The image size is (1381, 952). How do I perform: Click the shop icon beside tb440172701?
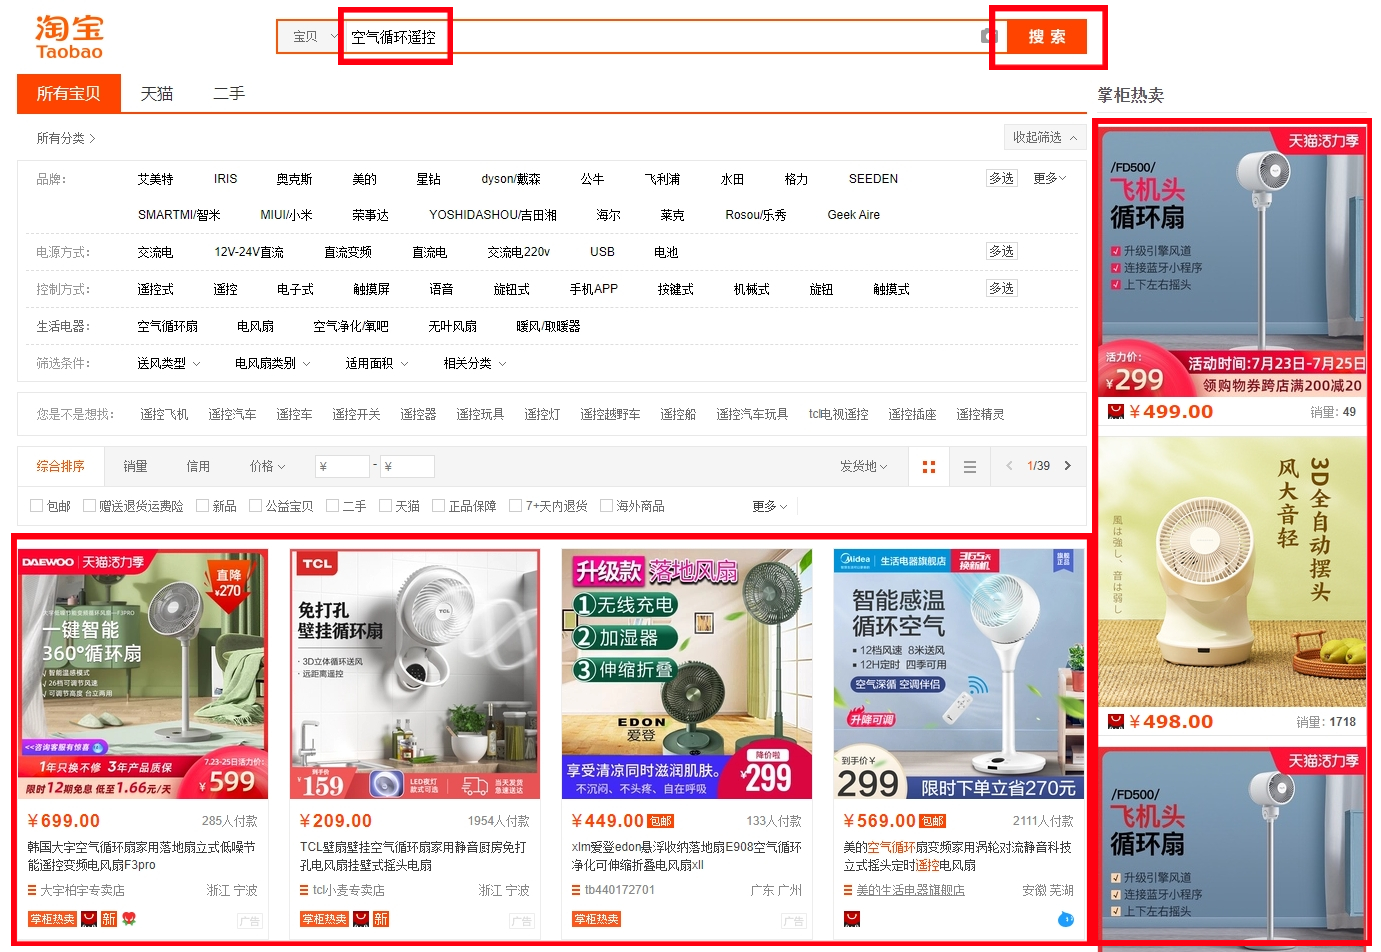(x=576, y=890)
